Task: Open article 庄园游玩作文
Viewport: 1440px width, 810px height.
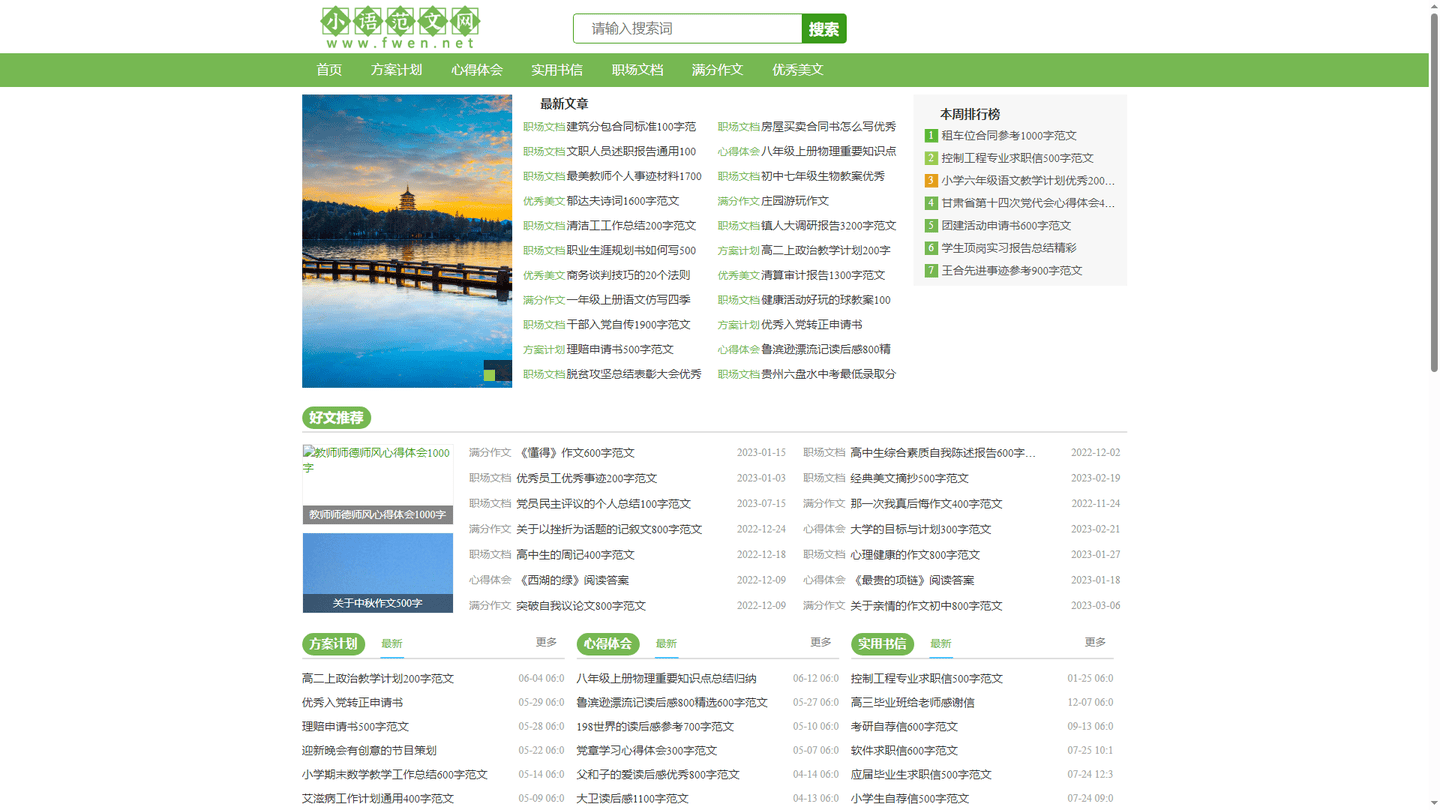Action: (795, 201)
